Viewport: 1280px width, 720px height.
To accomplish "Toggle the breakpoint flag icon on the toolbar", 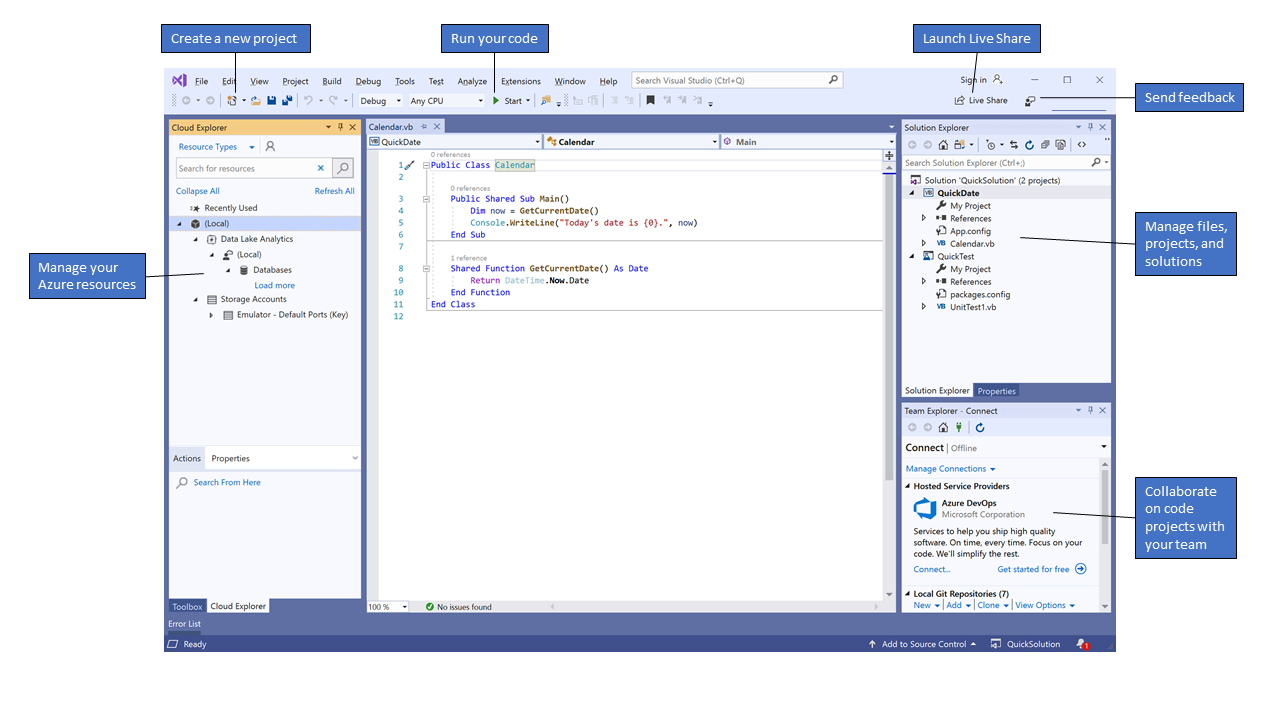I will [x=650, y=100].
